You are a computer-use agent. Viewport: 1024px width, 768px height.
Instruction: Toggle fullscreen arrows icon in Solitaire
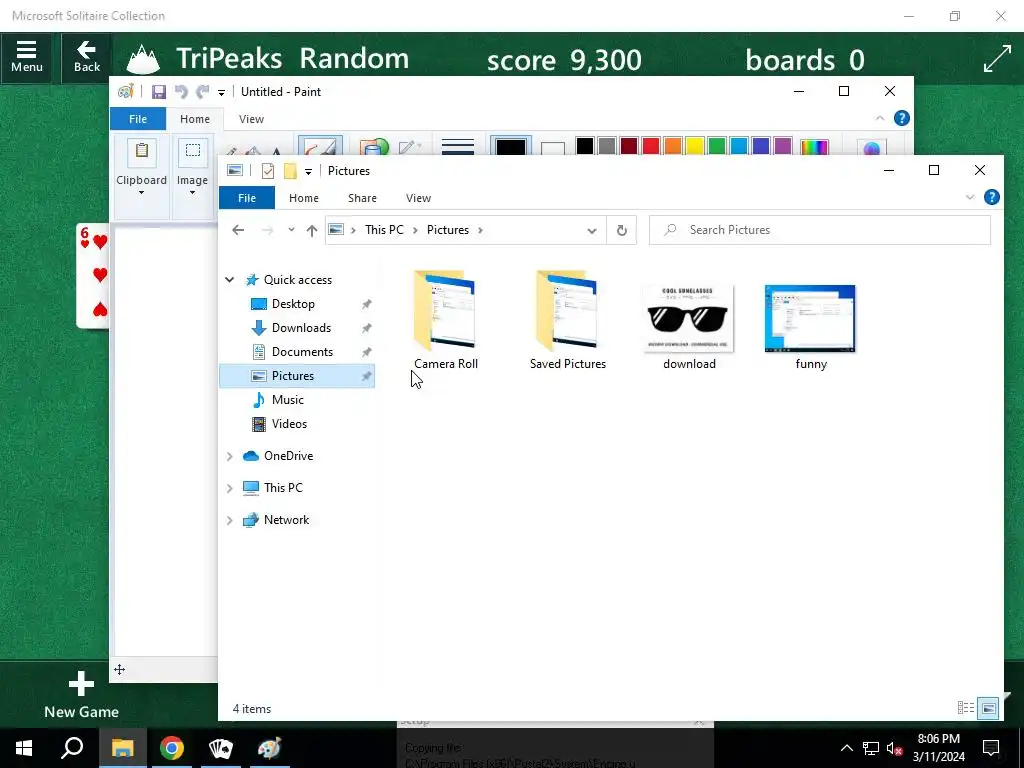(x=997, y=59)
